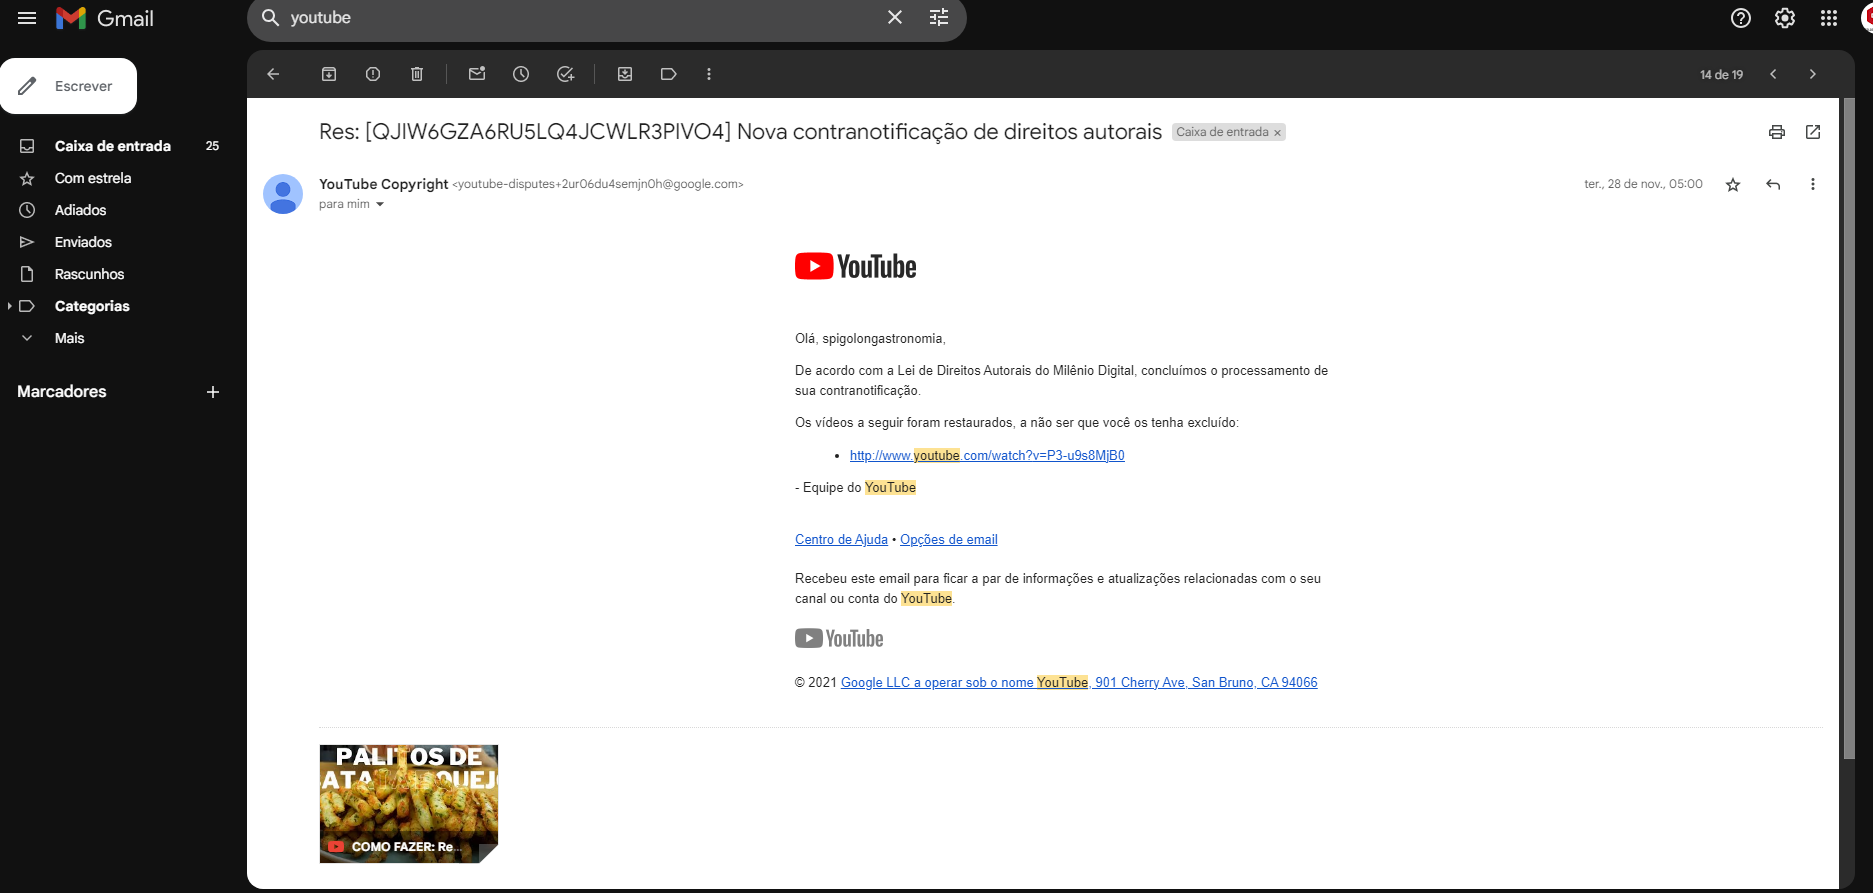Click the 'ter., 28 de nov., 05:00' date

pyautogui.click(x=1643, y=184)
